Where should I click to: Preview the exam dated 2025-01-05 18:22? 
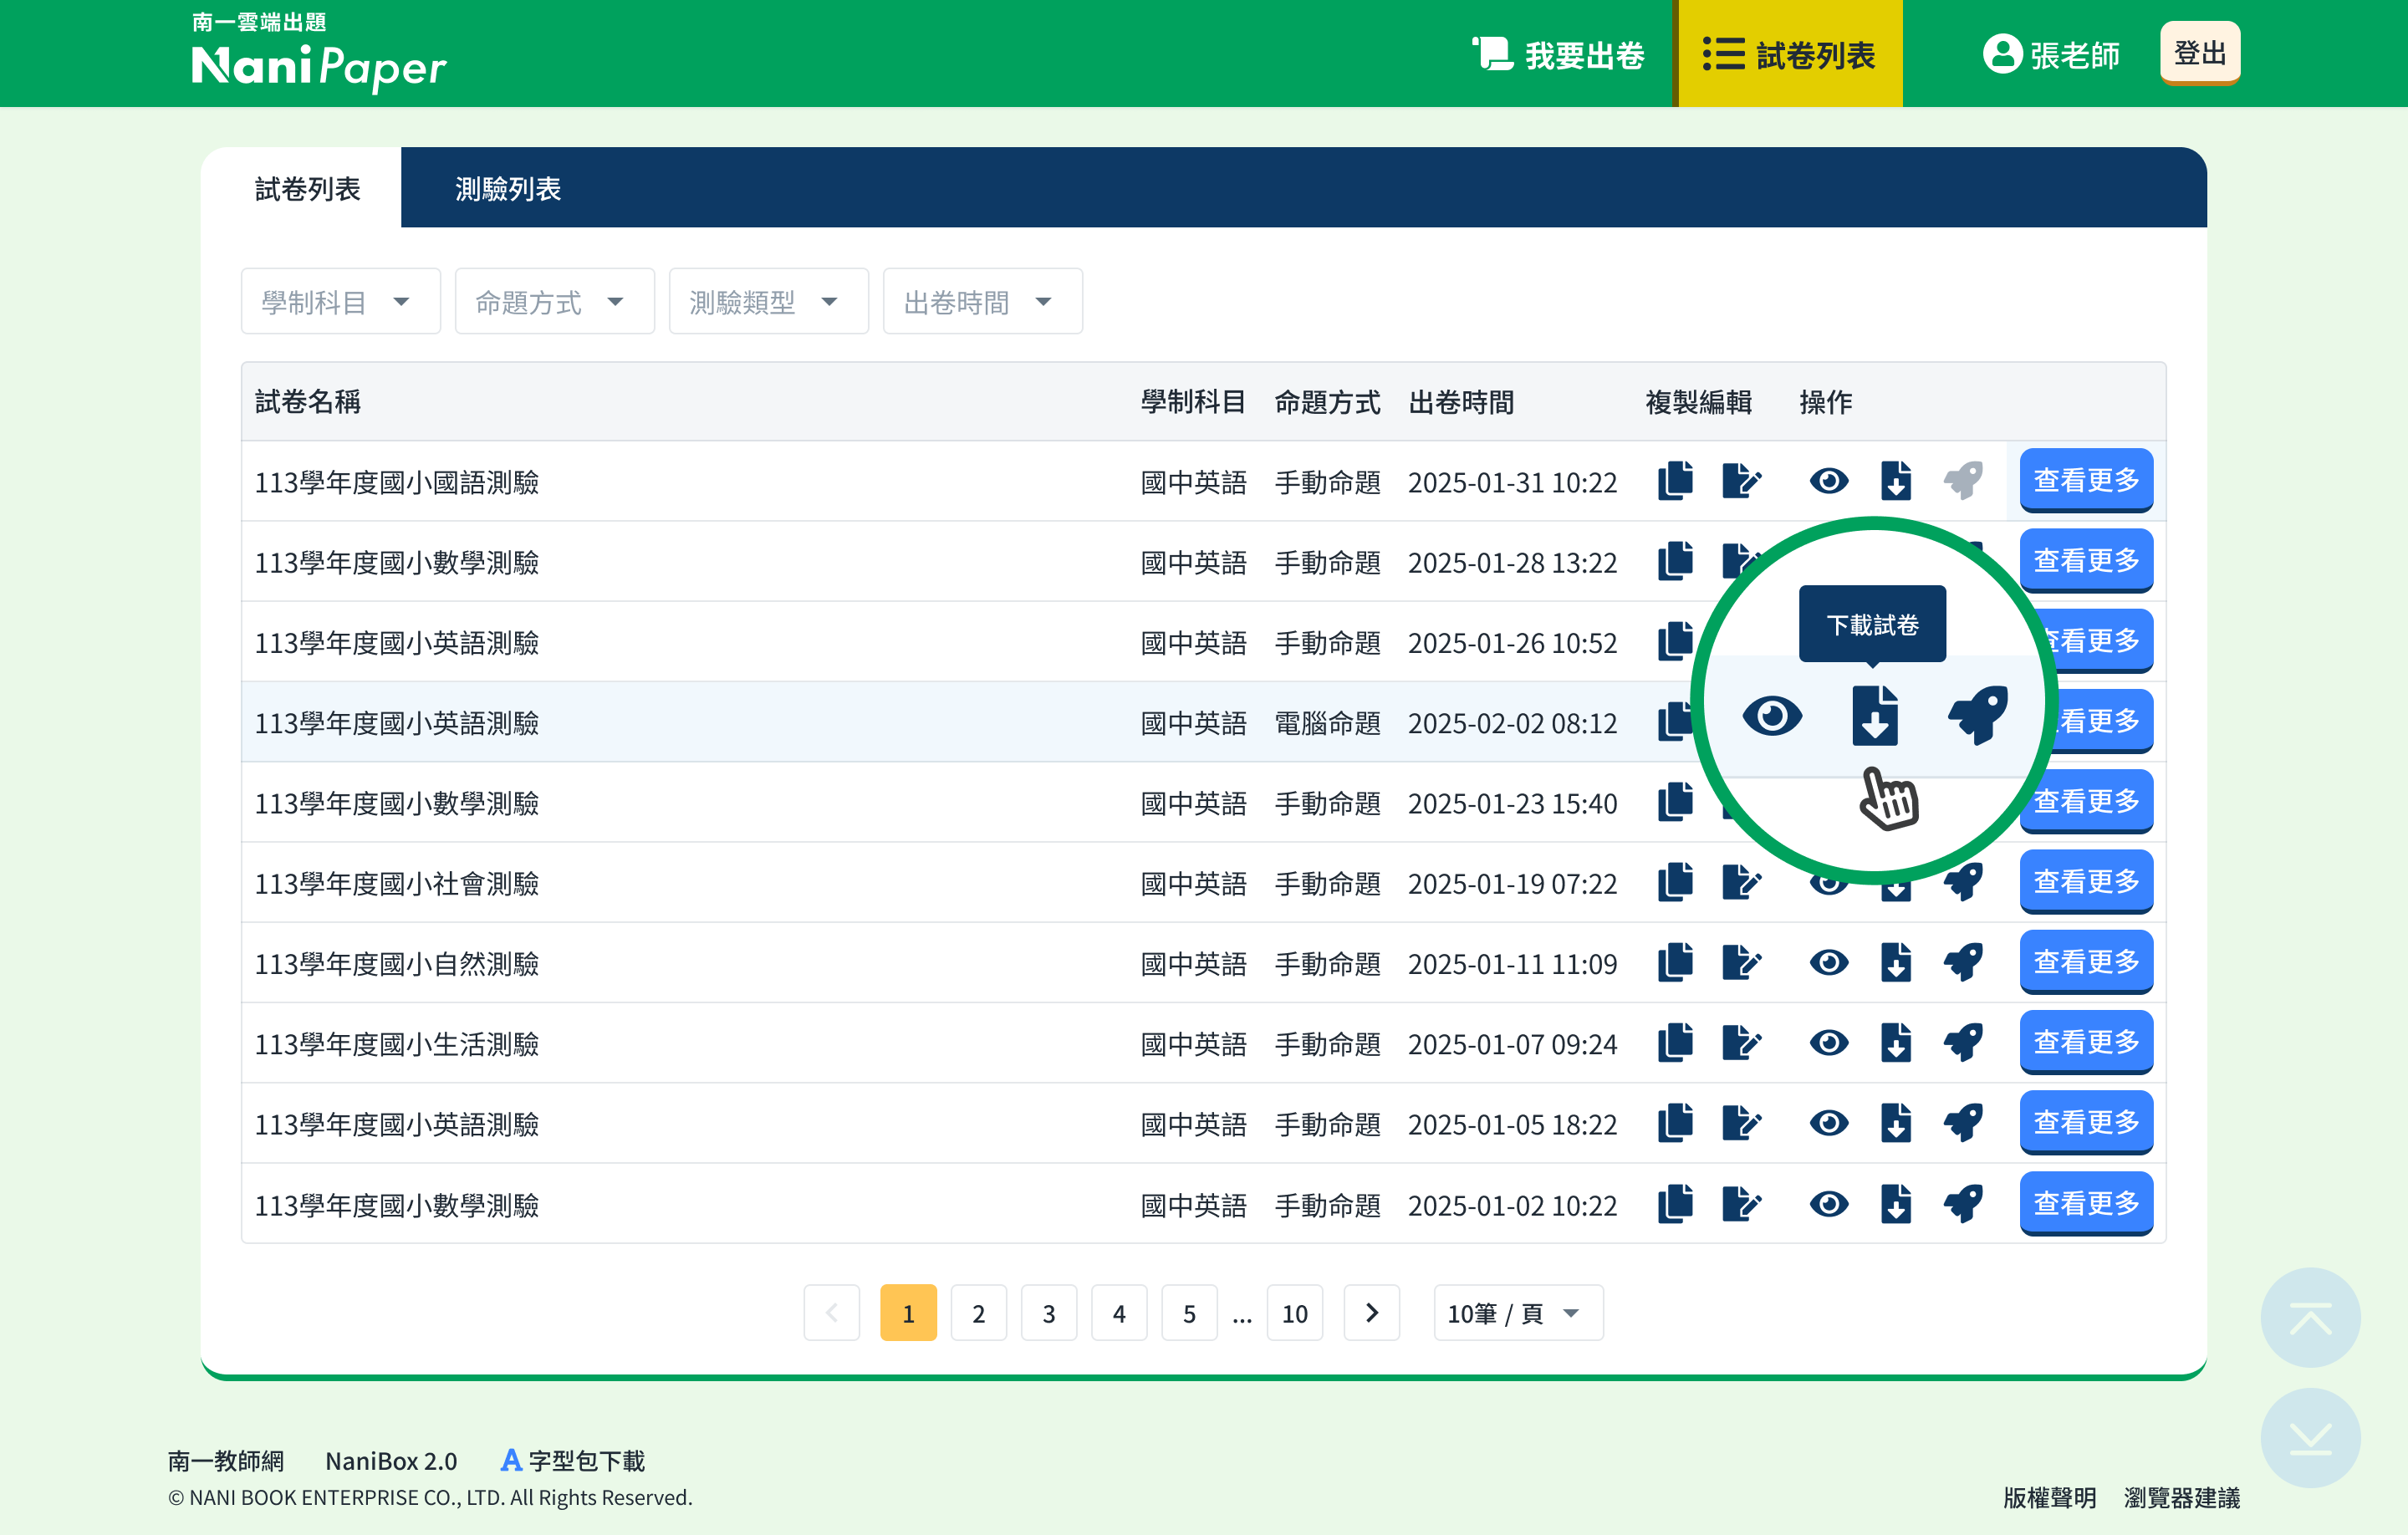click(x=1829, y=1122)
